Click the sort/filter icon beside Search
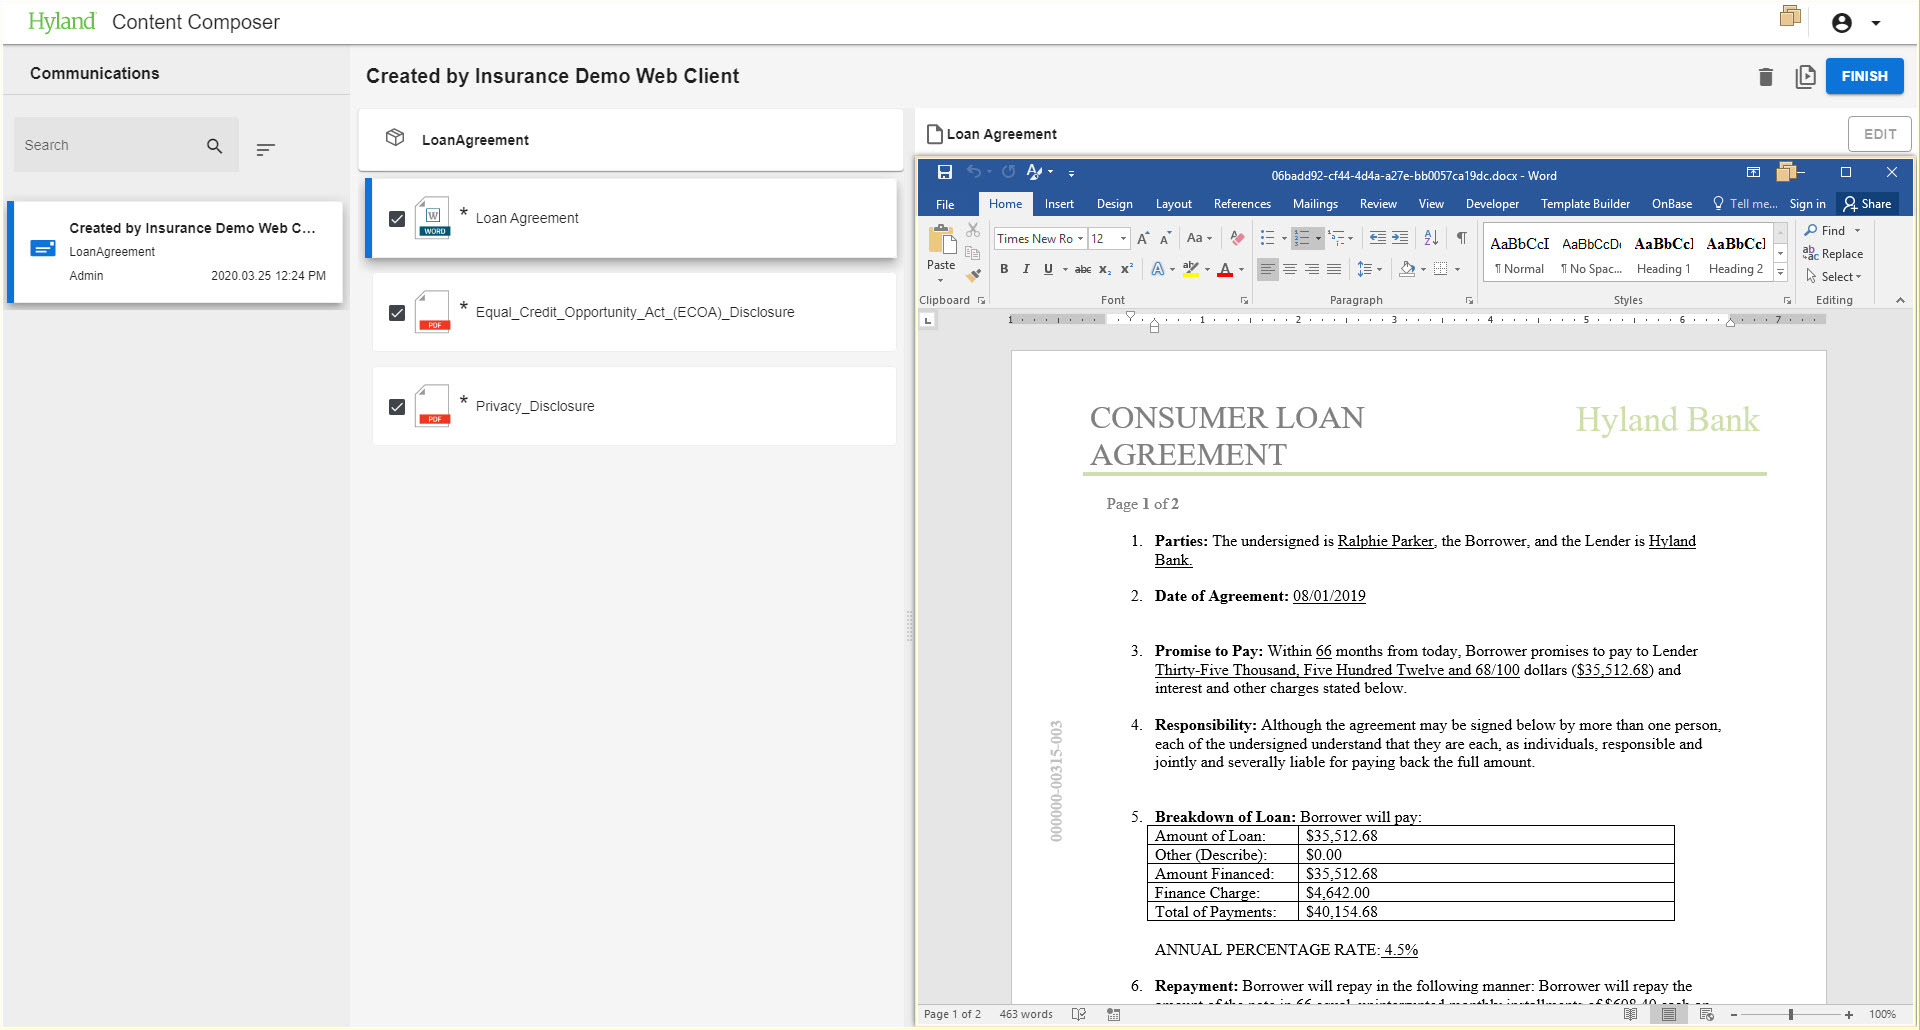Screen dimensions: 1920x1030 click(265, 149)
